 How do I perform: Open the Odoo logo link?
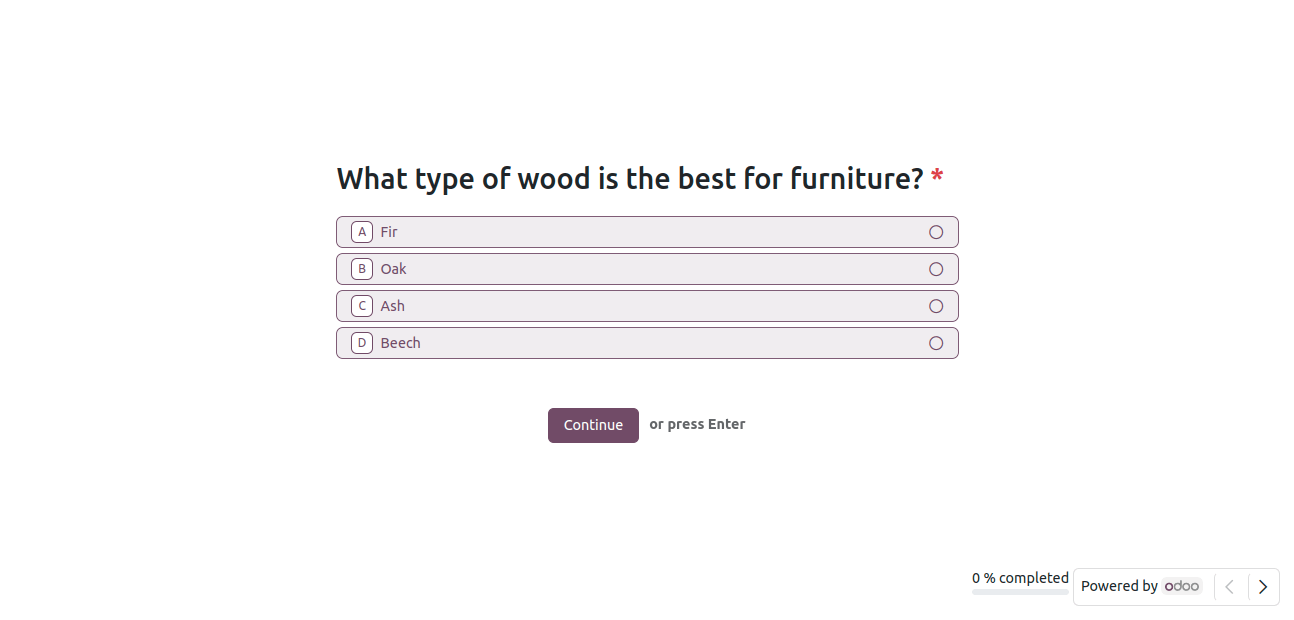click(x=1182, y=586)
